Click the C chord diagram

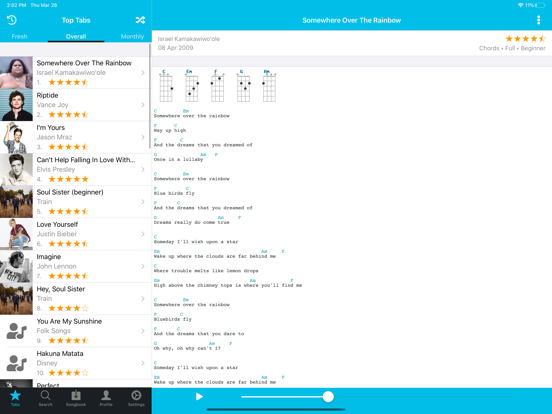tap(166, 86)
